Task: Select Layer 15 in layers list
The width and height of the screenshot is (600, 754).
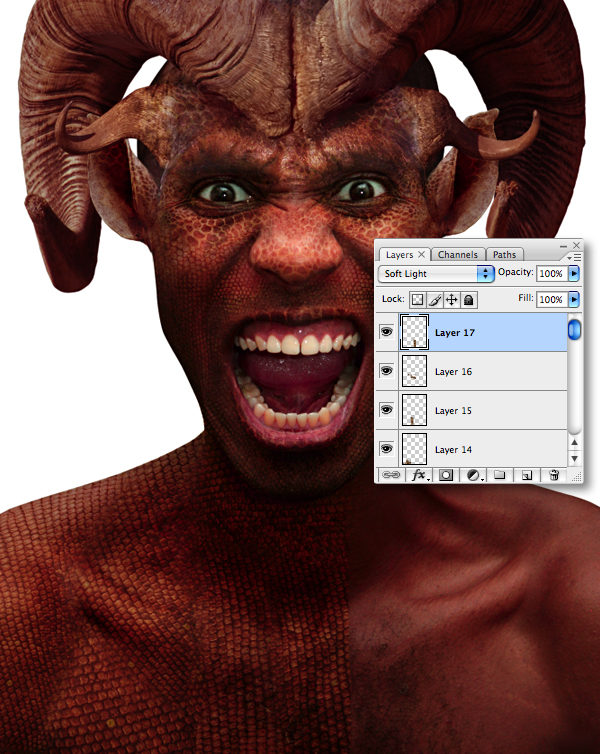Action: [x=483, y=410]
